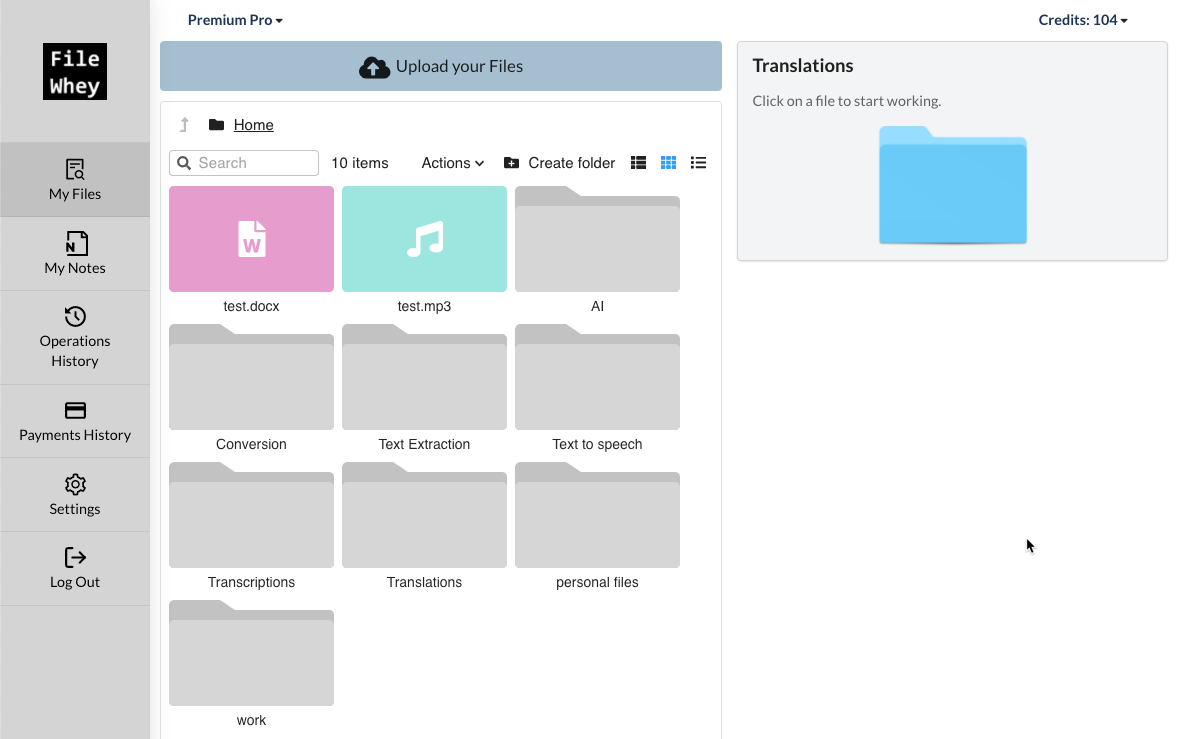The height and width of the screenshot is (739, 1182).
Task: Open the Translations folder in grid
Action: (x=424, y=515)
